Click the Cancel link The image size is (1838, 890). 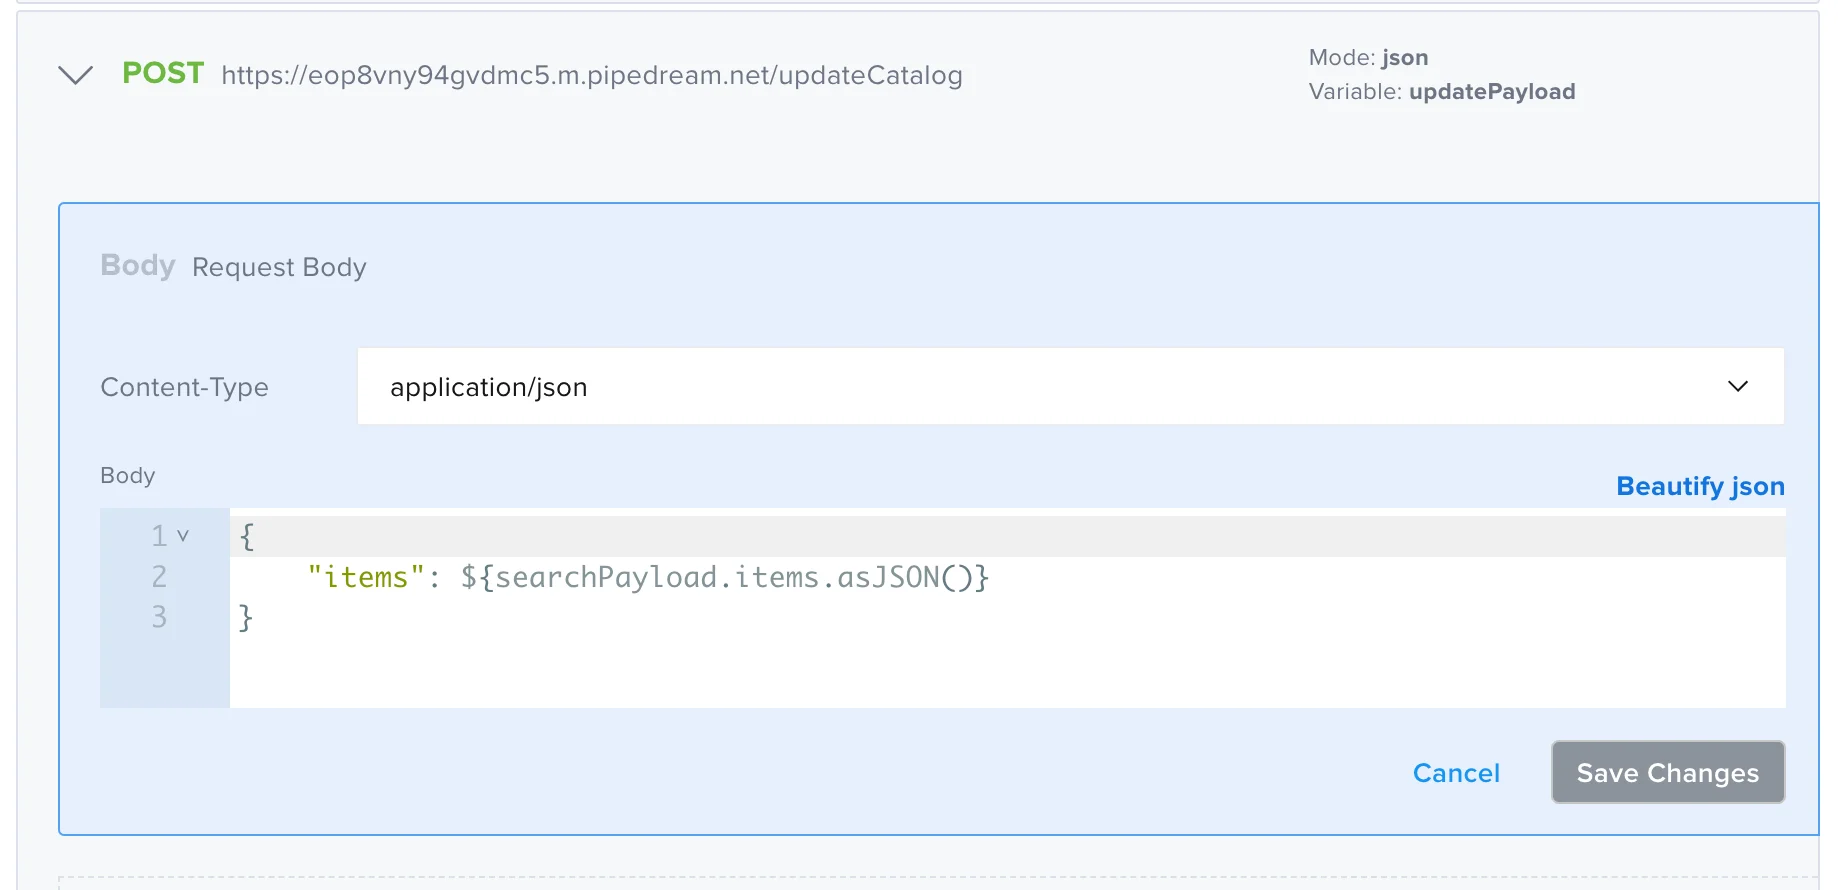[1455, 773]
